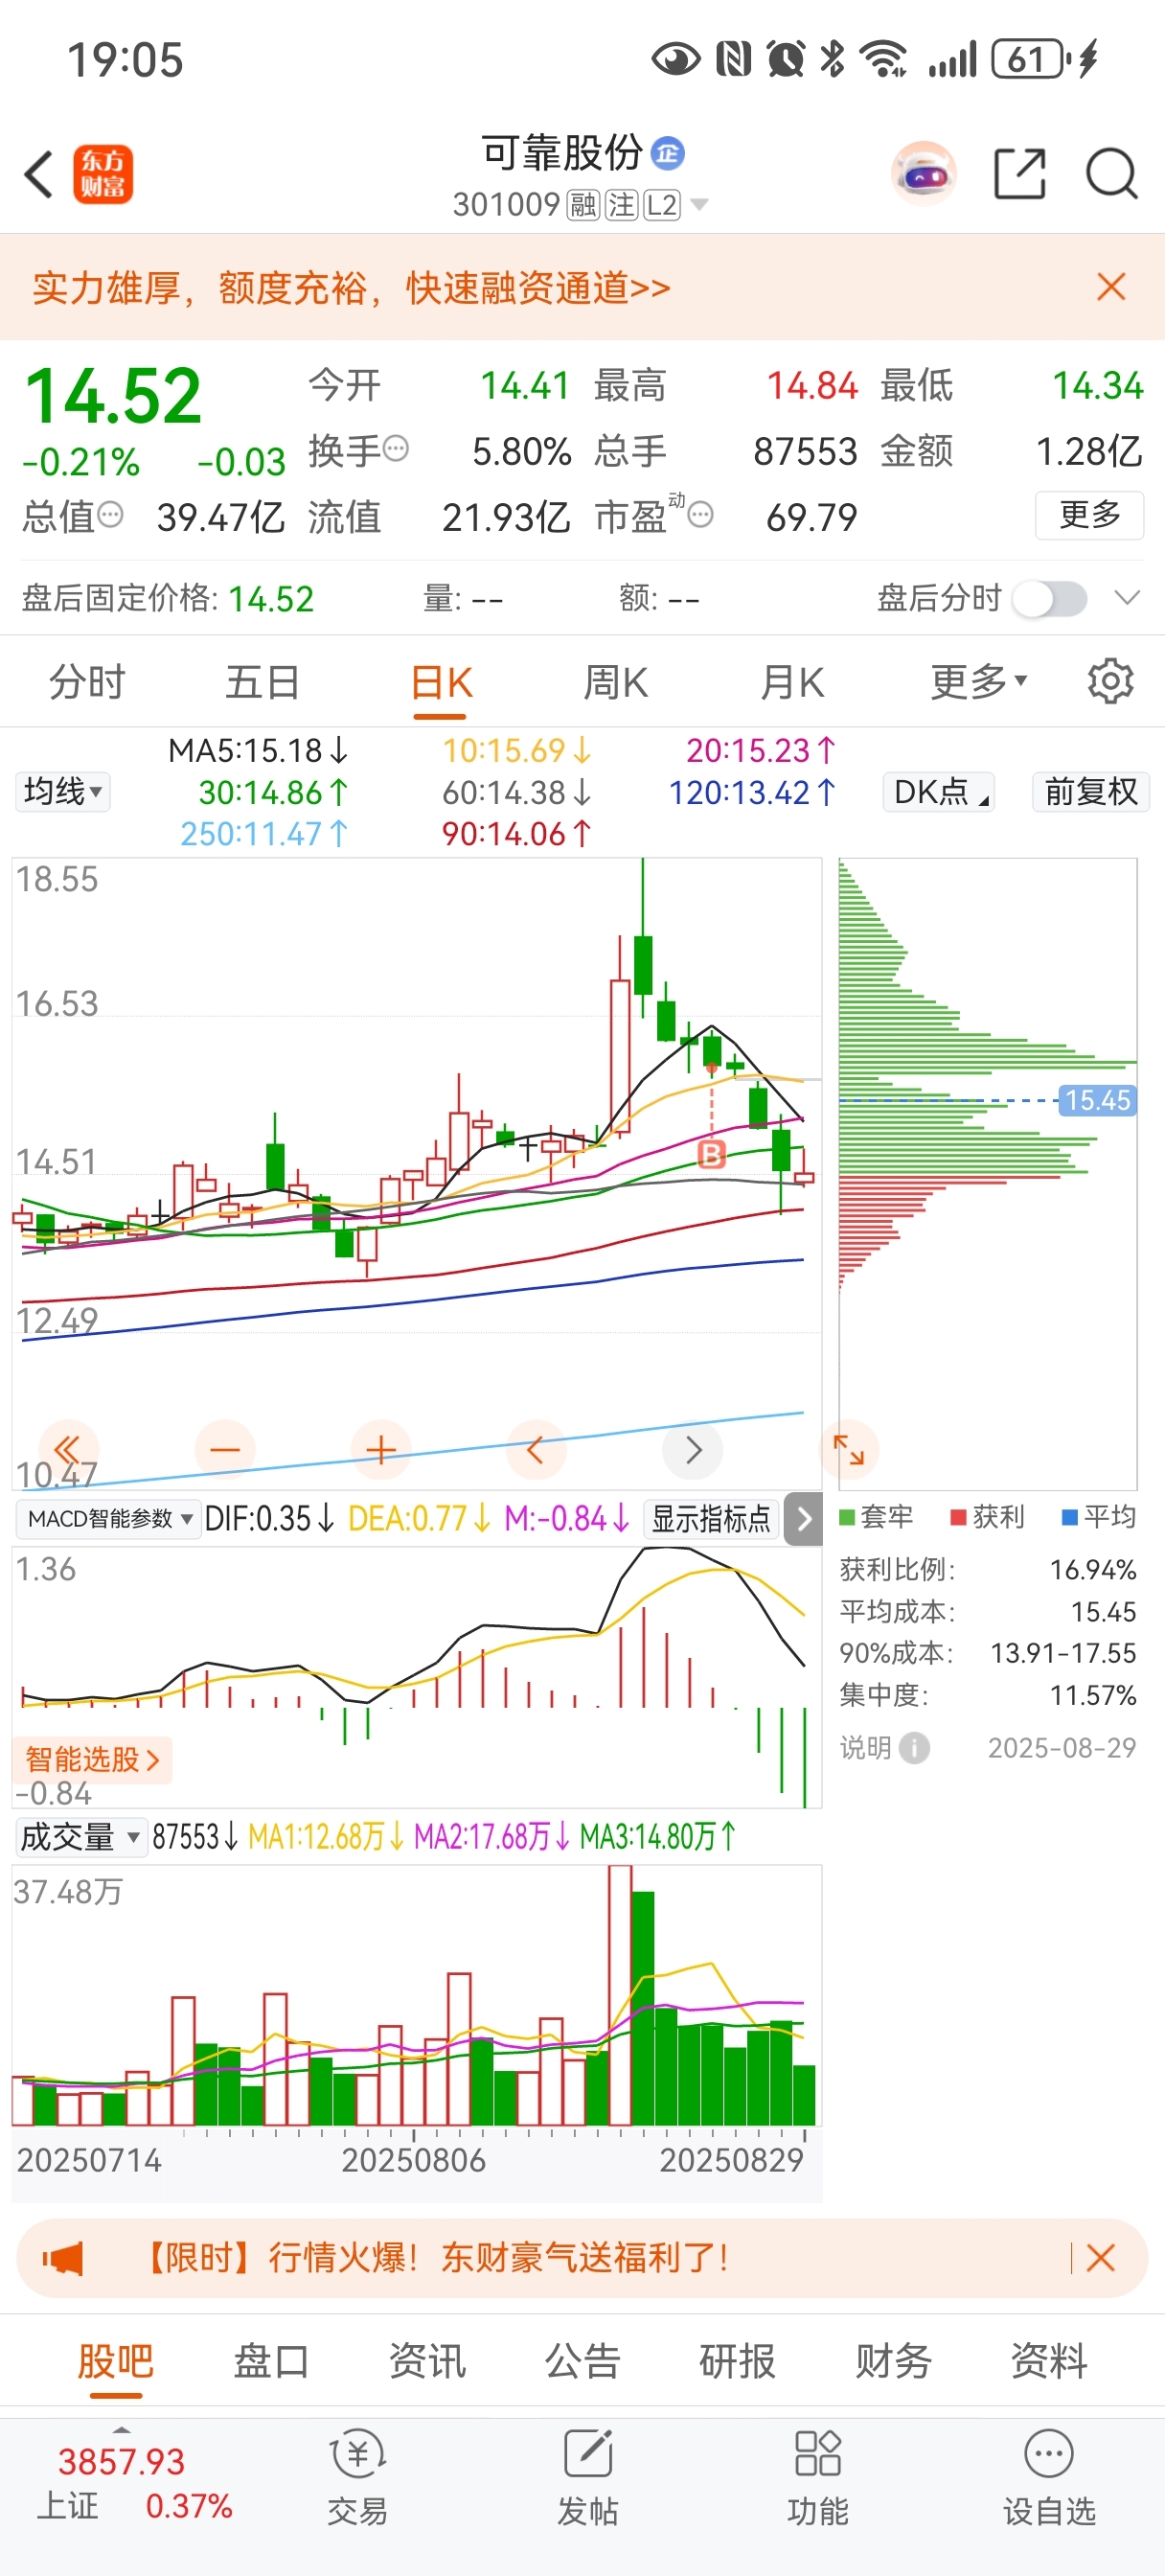The width and height of the screenshot is (1165, 2576).
Task: Zoom in chart with plus button
Action: [x=381, y=1449]
